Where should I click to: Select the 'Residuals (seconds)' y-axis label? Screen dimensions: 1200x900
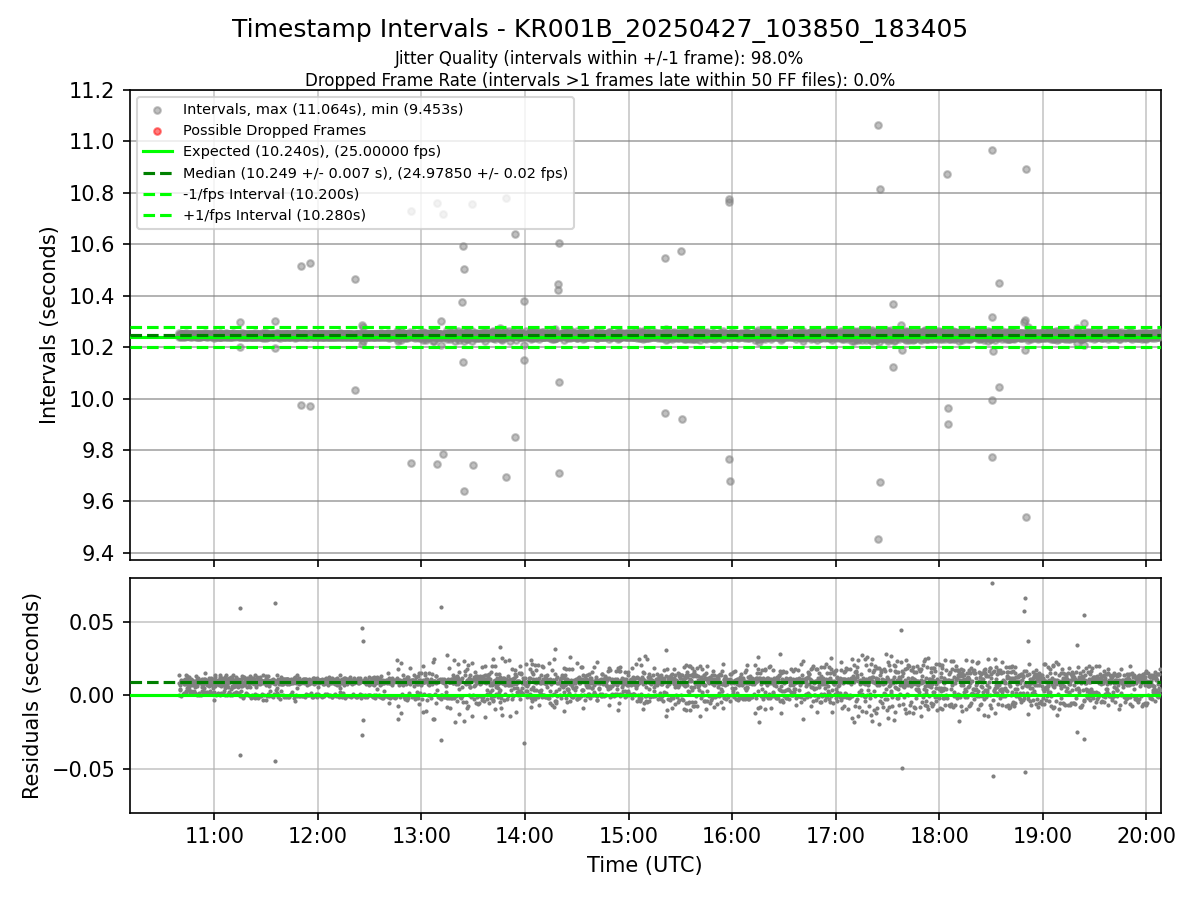coord(32,696)
